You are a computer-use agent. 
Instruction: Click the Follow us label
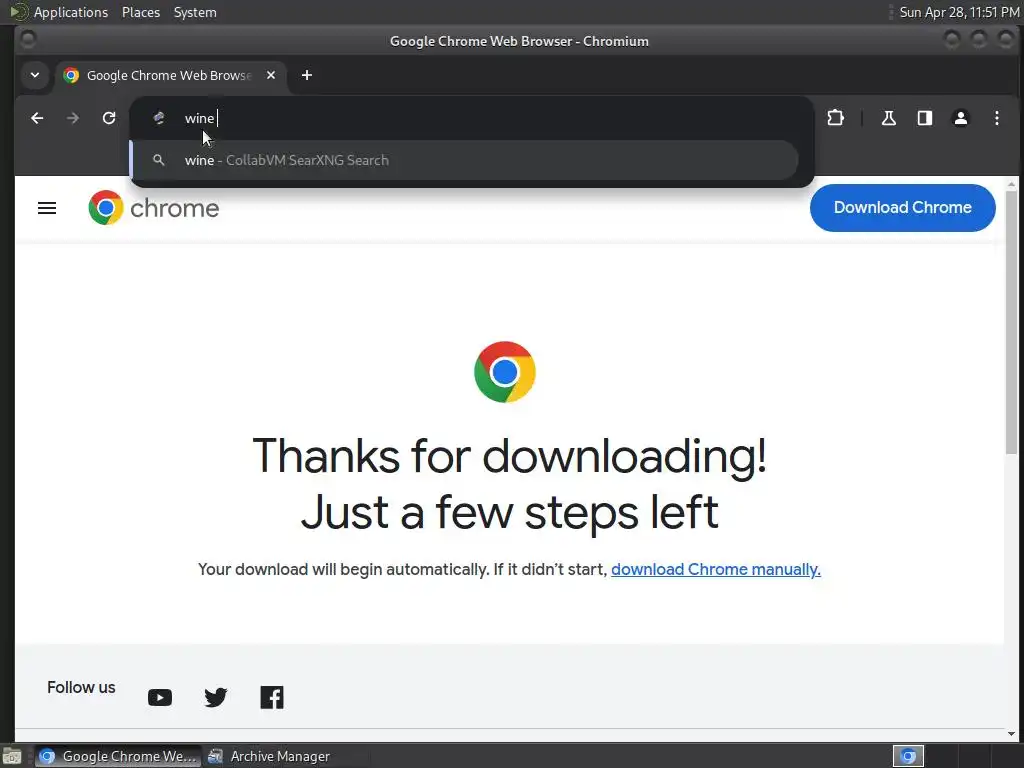click(x=81, y=688)
